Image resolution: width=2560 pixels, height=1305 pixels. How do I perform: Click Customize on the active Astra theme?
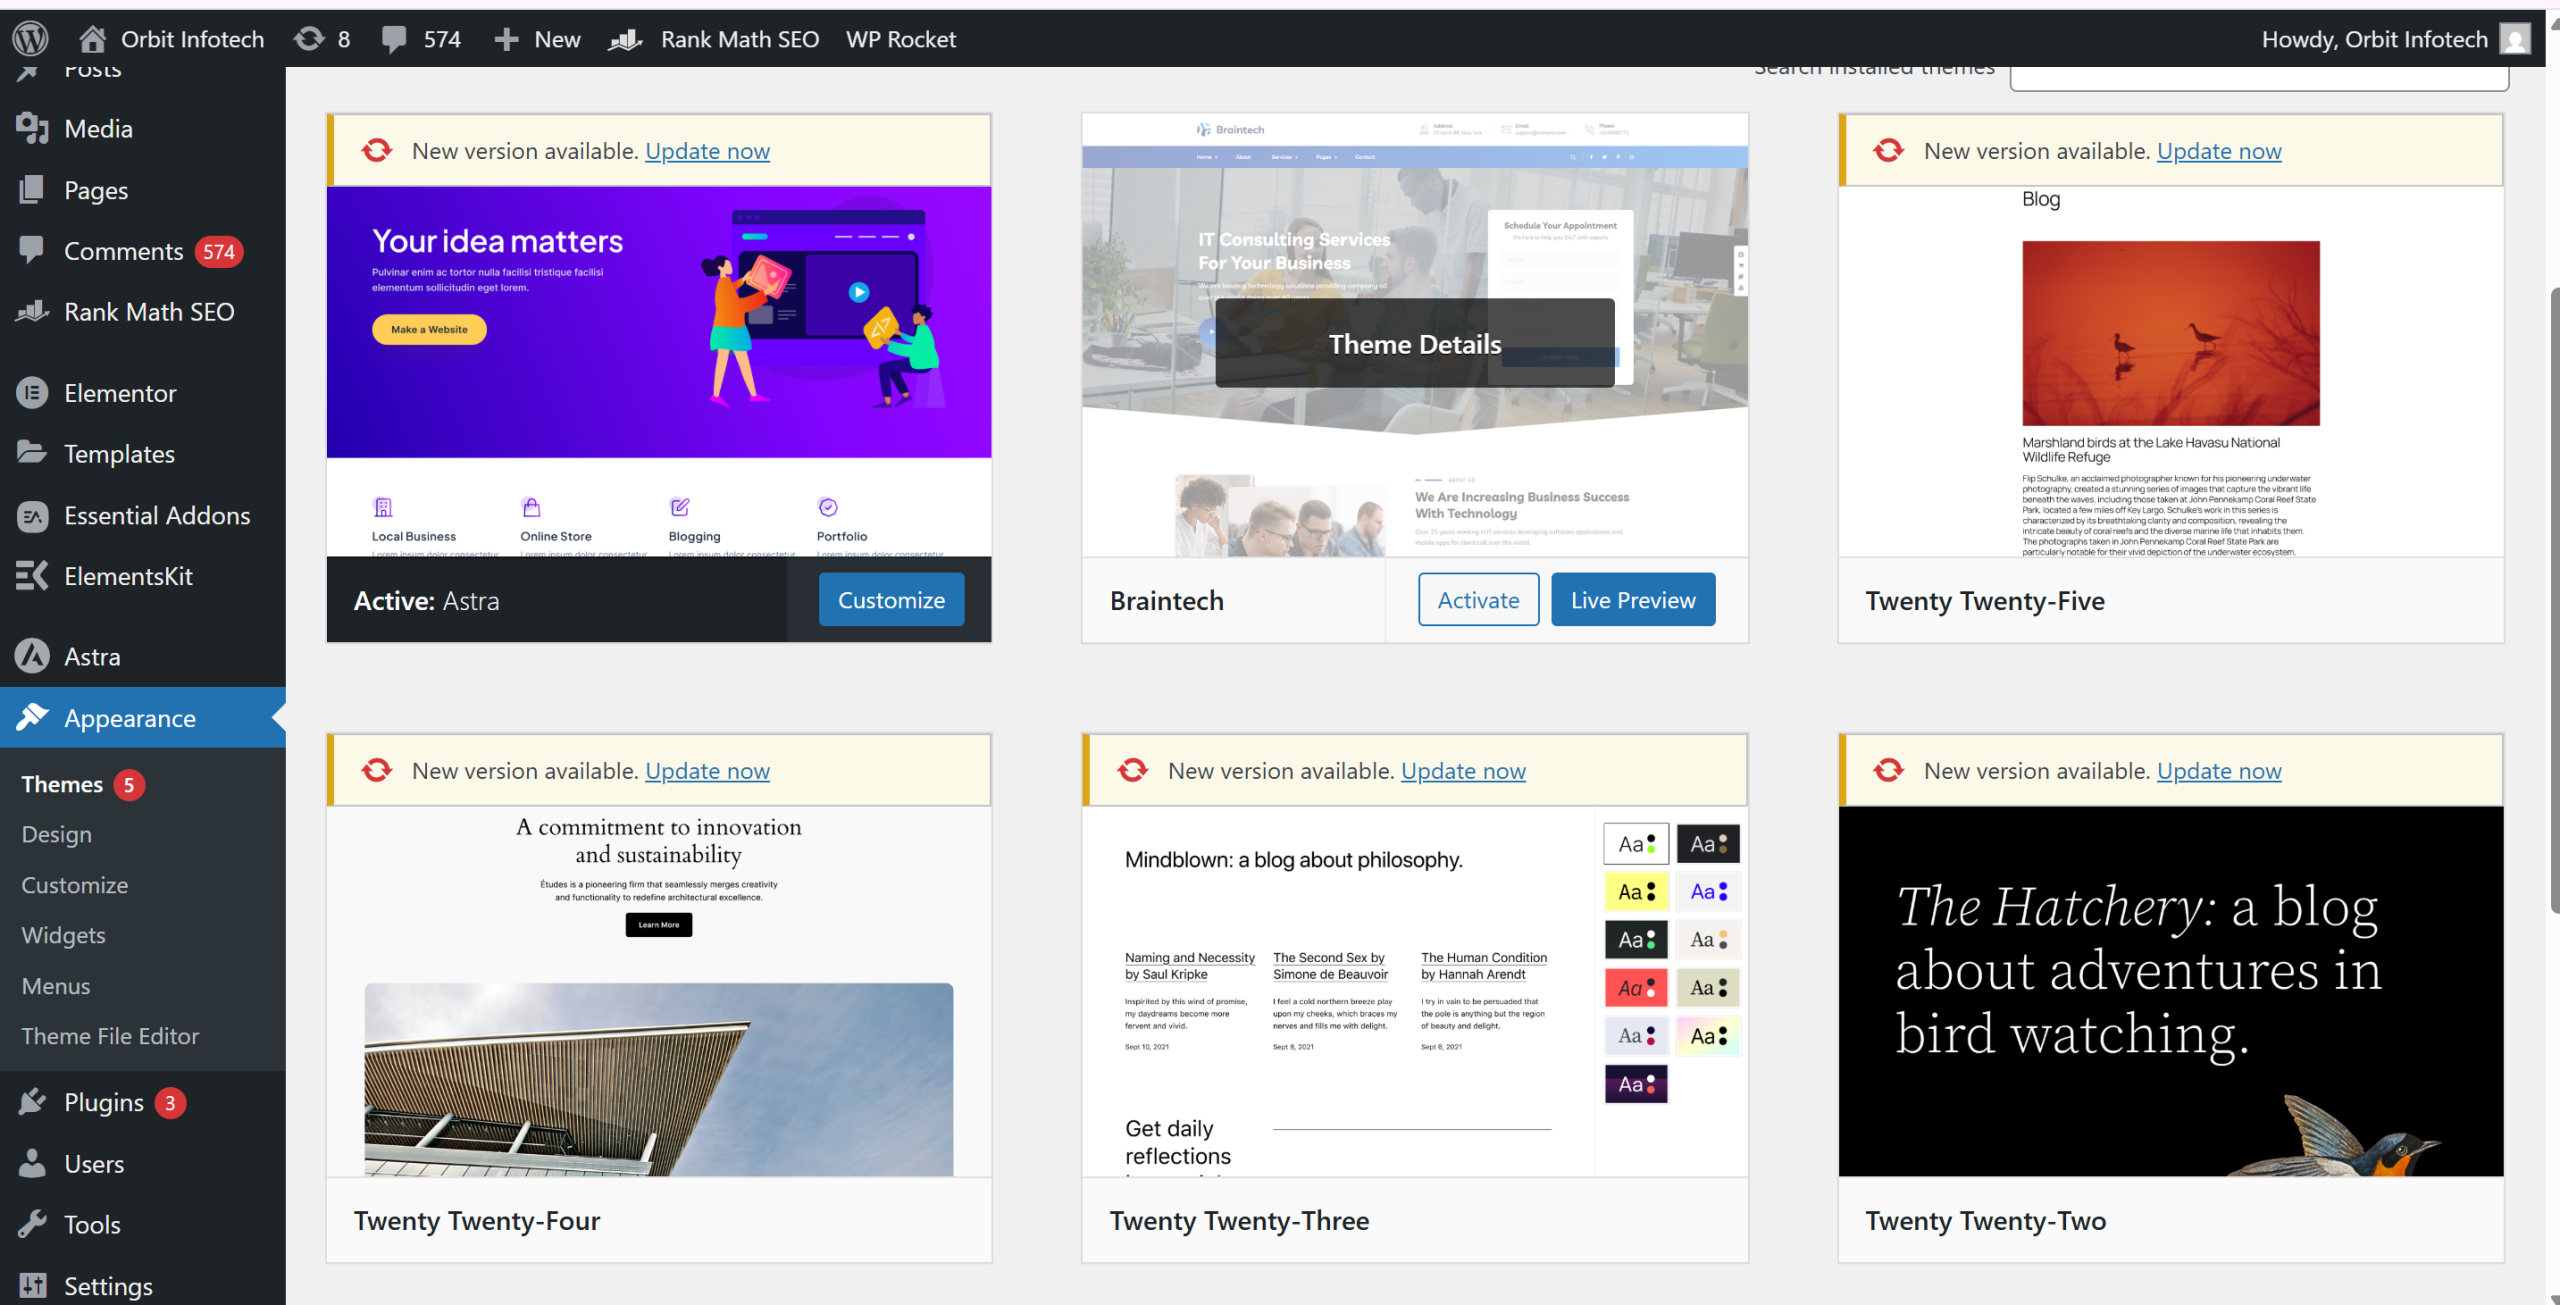(x=890, y=599)
